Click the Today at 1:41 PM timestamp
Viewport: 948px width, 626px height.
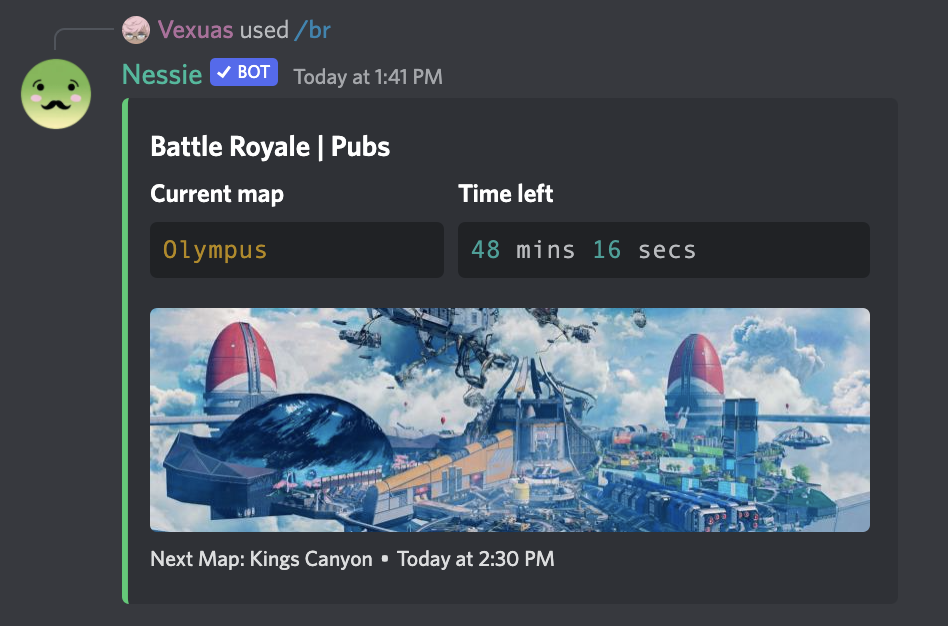tap(368, 77)
